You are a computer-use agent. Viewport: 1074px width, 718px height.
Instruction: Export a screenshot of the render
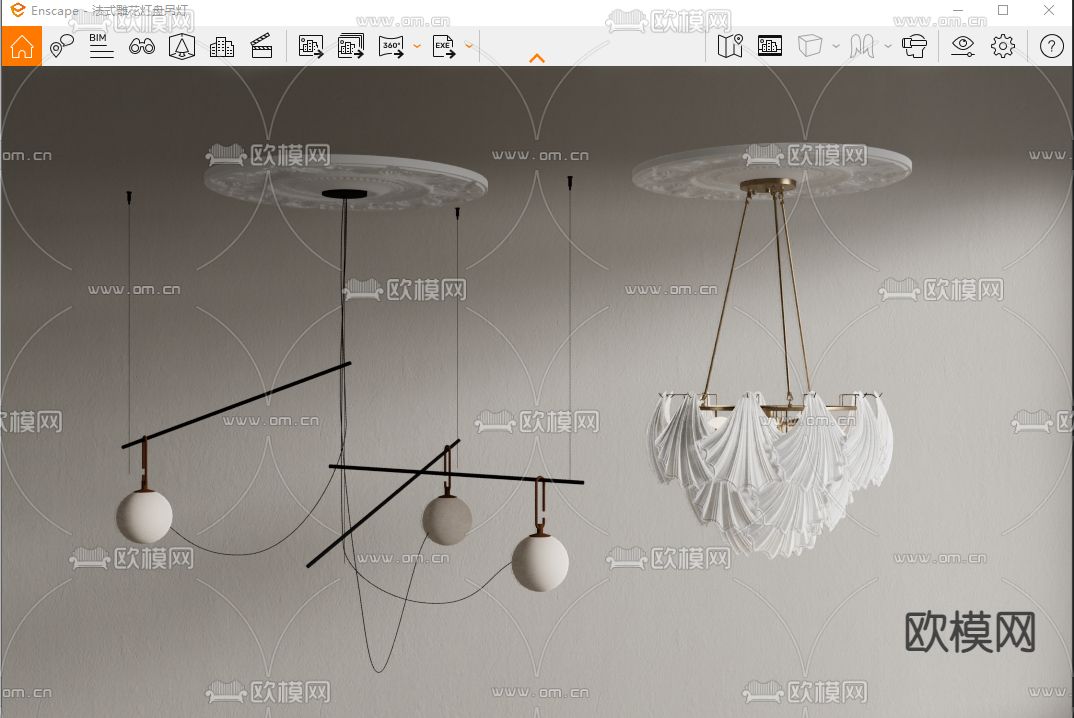pyautogui.click(x=311, y=46)
